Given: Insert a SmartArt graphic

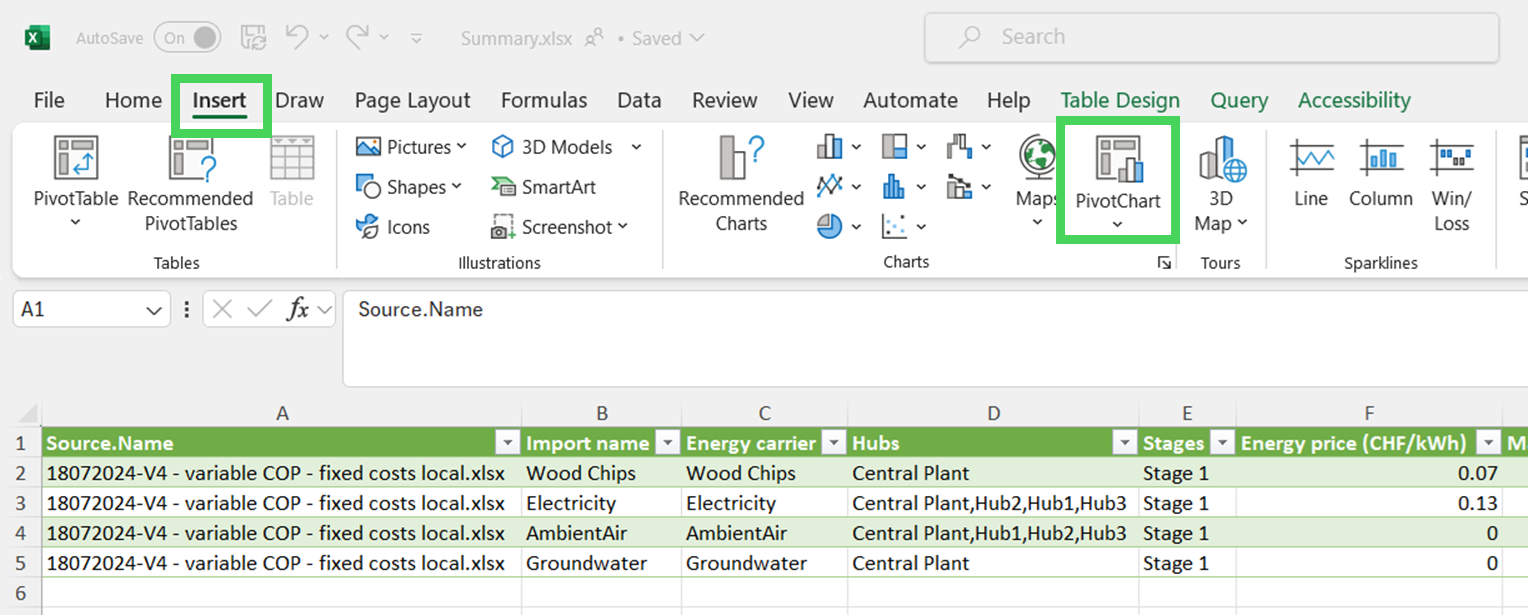Looking at the screenshot, I should [545, 187].
